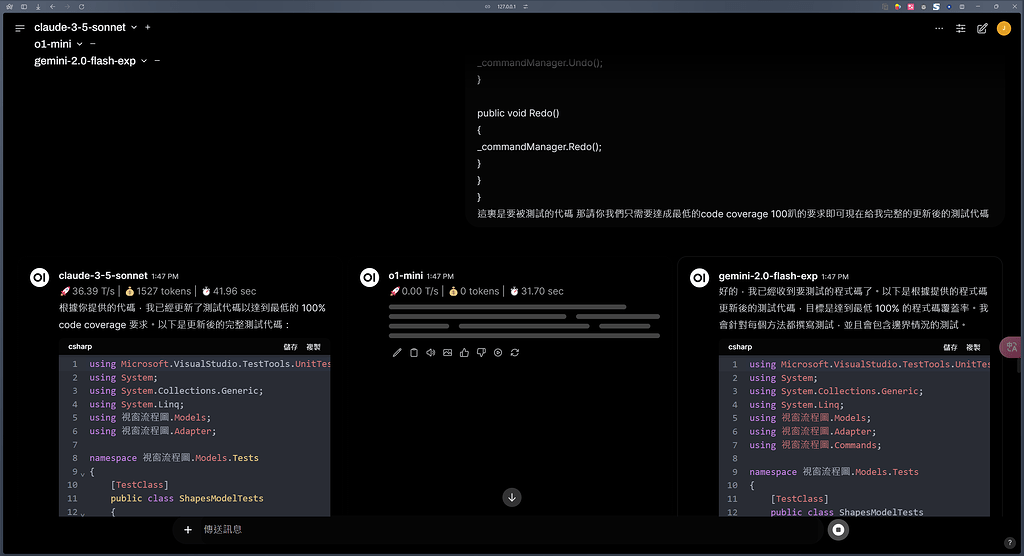Save the gemini-2.0-flash-exp code block (儲存)

click(950, 348)
